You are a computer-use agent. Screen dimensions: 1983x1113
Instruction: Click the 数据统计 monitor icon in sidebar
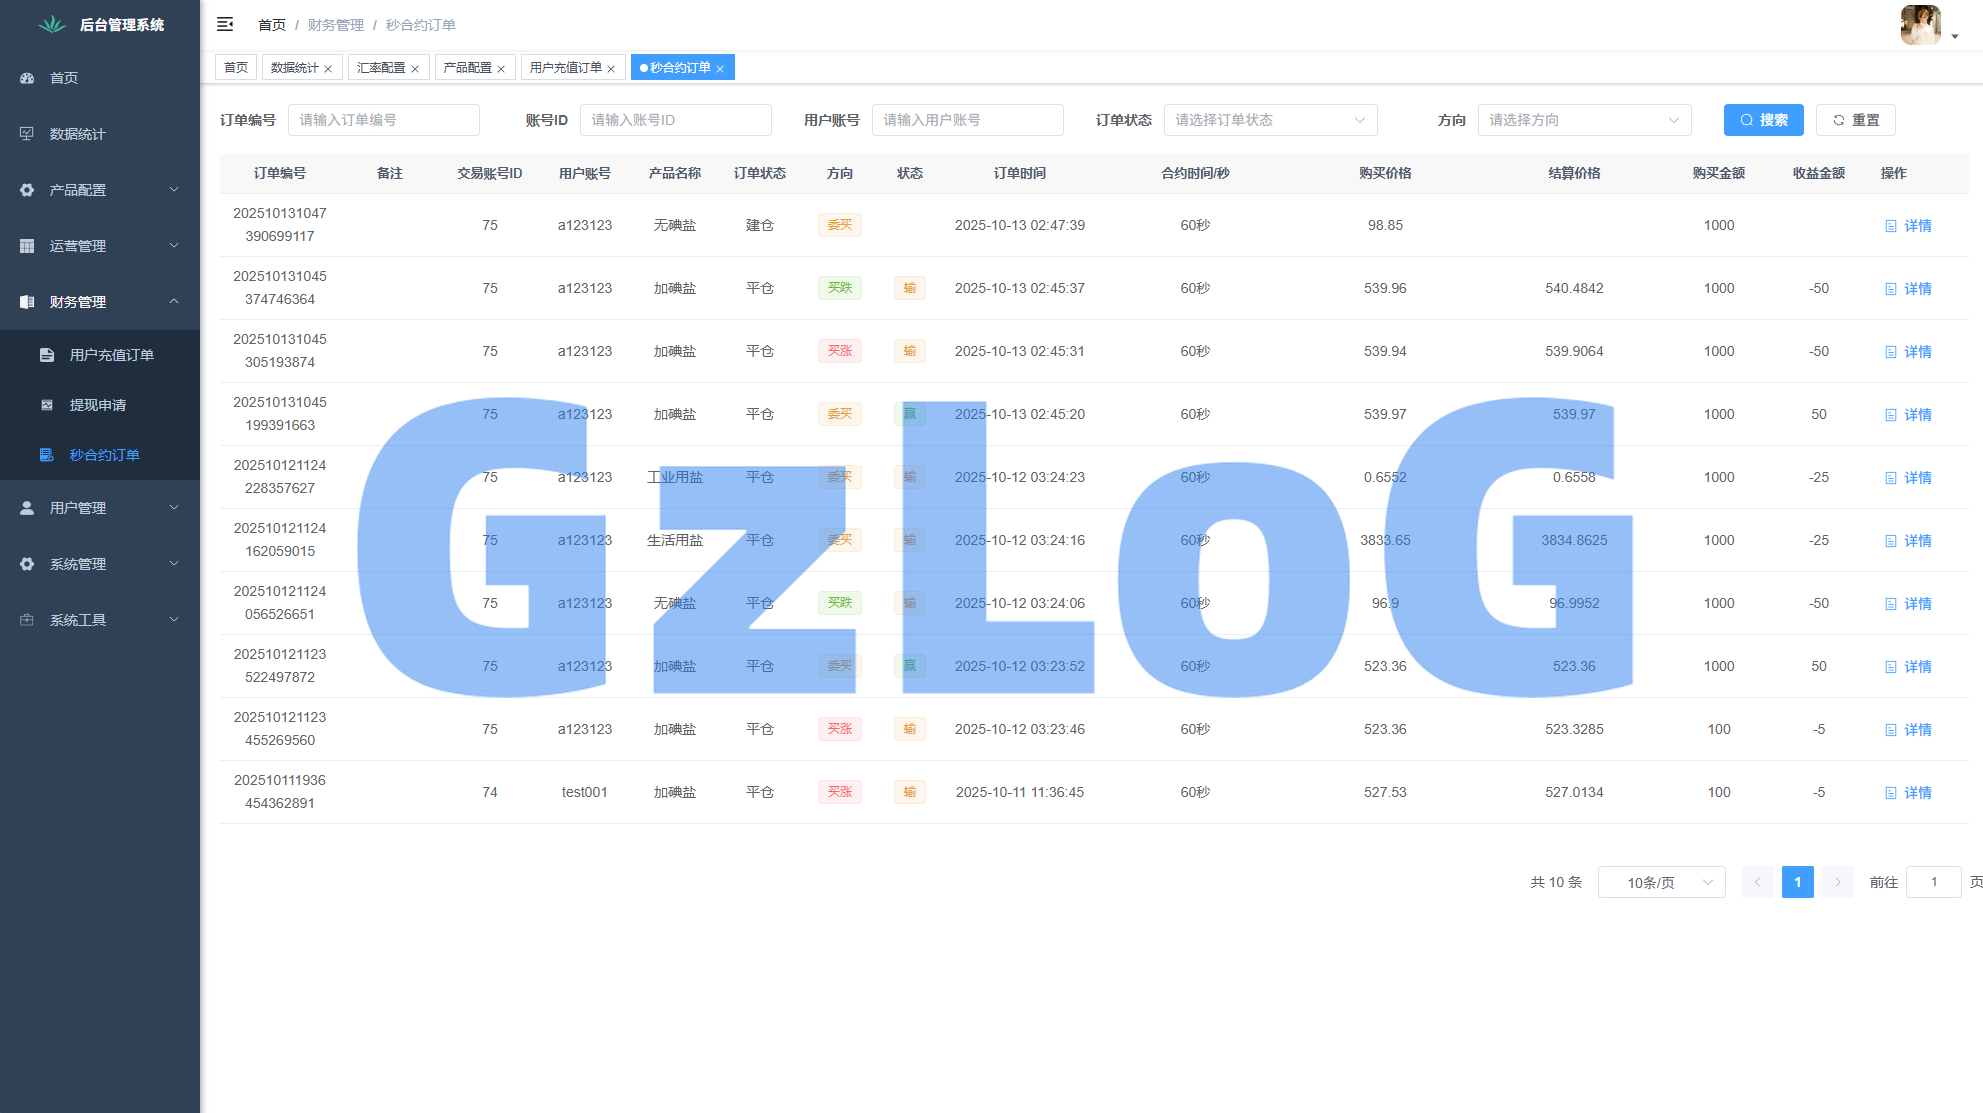point(27,134)
